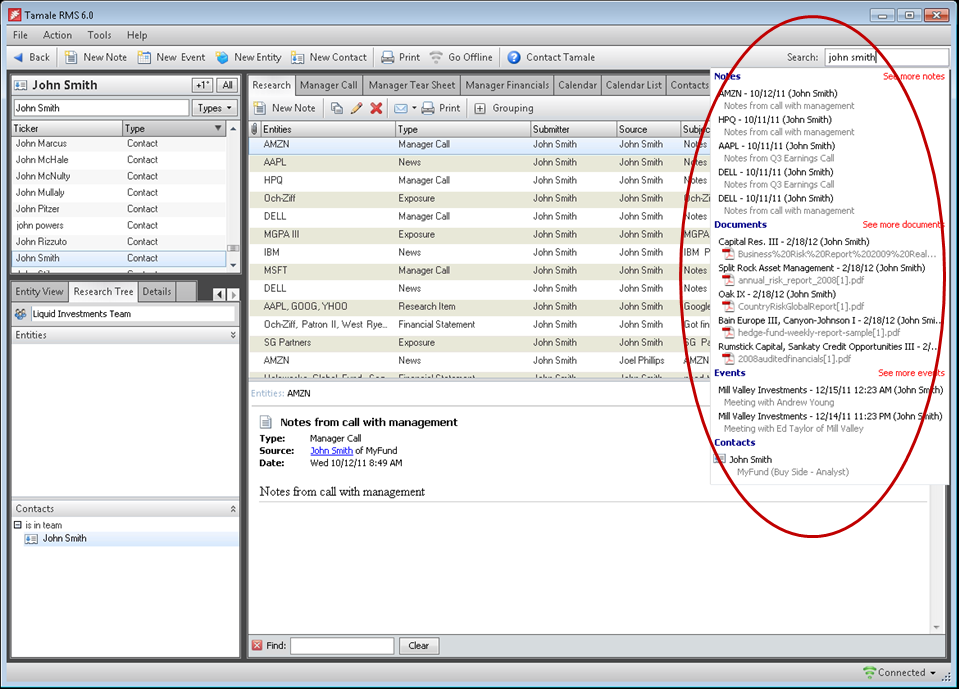Screen dimensions: 959x689
Task: Switch to Manager Tear Sheet tab
Action: [x=412, y=85]
